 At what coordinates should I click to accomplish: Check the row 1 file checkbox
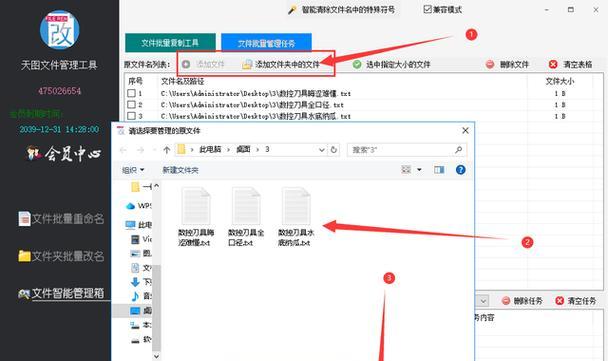click(x=131, y=93)
